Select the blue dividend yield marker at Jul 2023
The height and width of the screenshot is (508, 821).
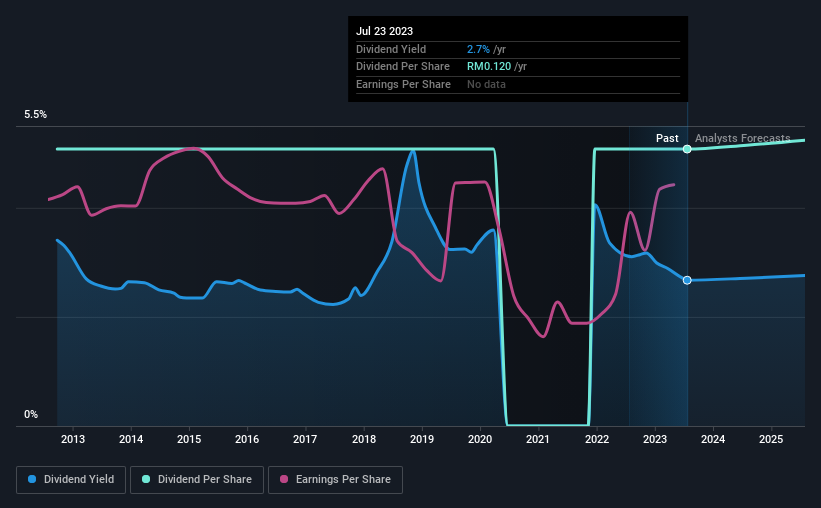click(x=687, y=280)
